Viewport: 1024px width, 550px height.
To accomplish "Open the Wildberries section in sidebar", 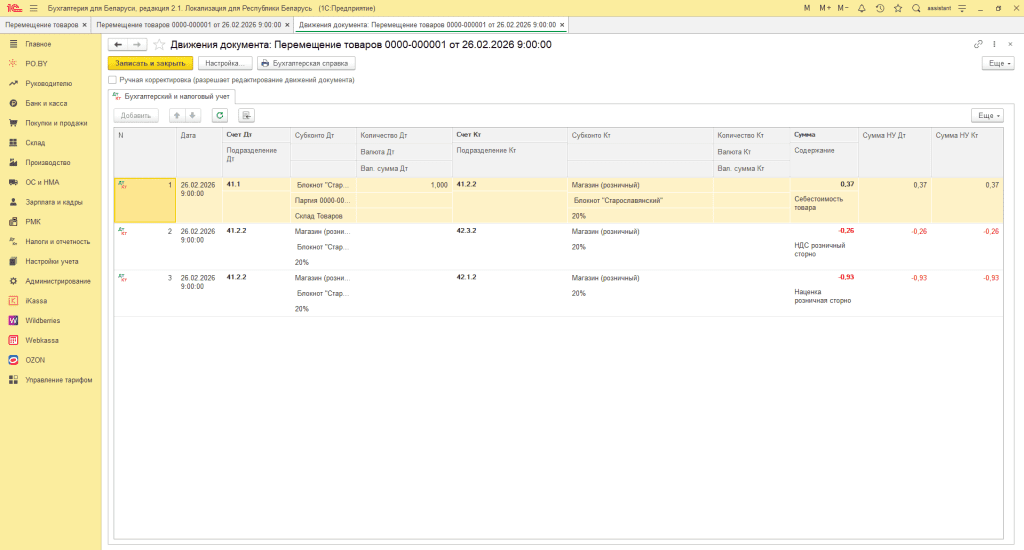I will click(45, 320).
